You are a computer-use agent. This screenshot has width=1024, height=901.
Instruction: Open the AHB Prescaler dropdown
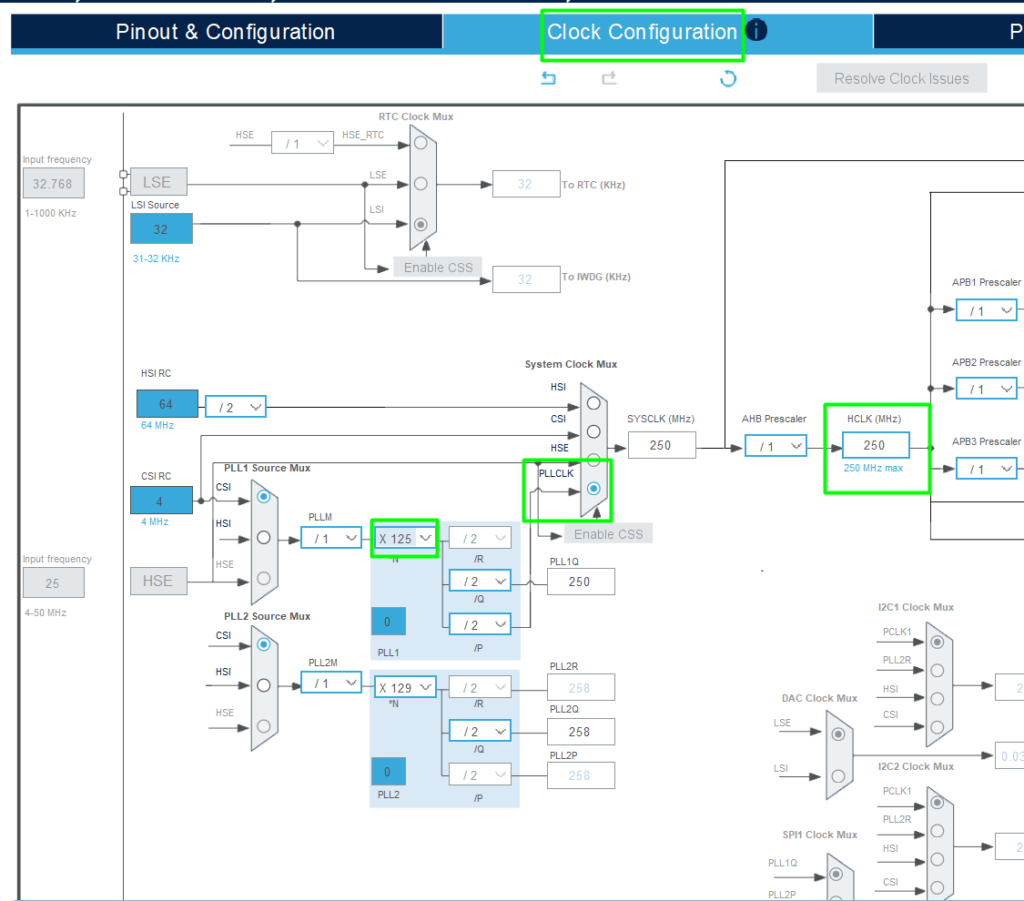pyautogui.click(x=775, y=446)
